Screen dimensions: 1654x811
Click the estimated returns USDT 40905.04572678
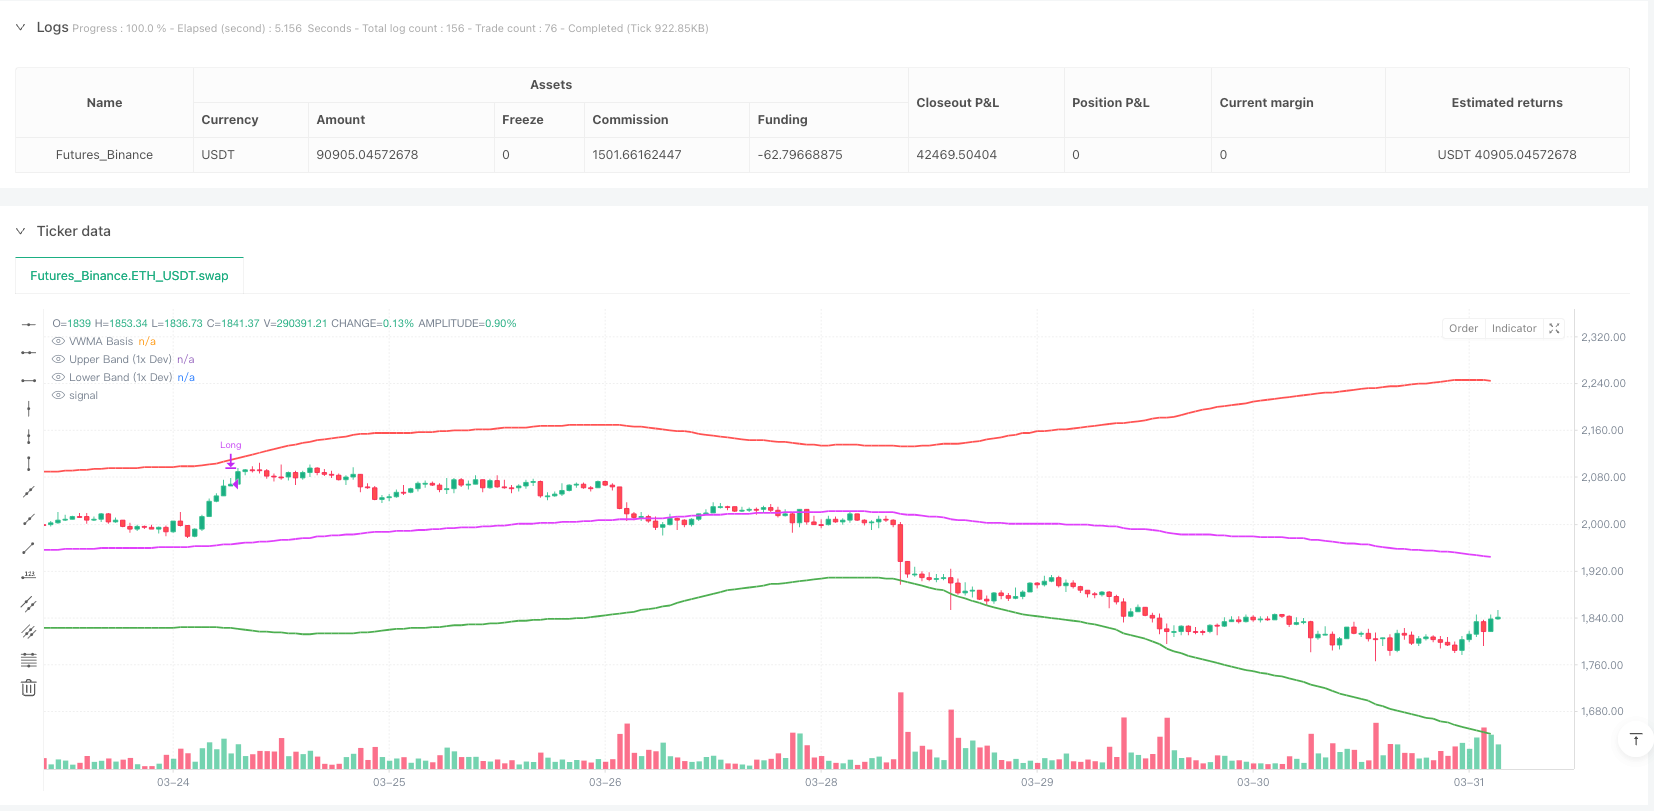pyautogui.click(x=1507, y=155)
